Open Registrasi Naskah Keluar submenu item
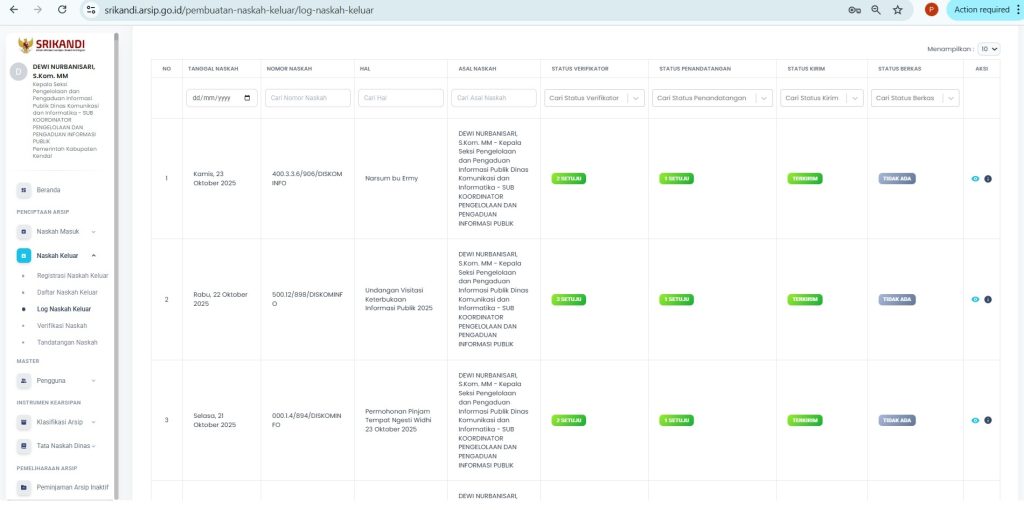 point(72,275)
